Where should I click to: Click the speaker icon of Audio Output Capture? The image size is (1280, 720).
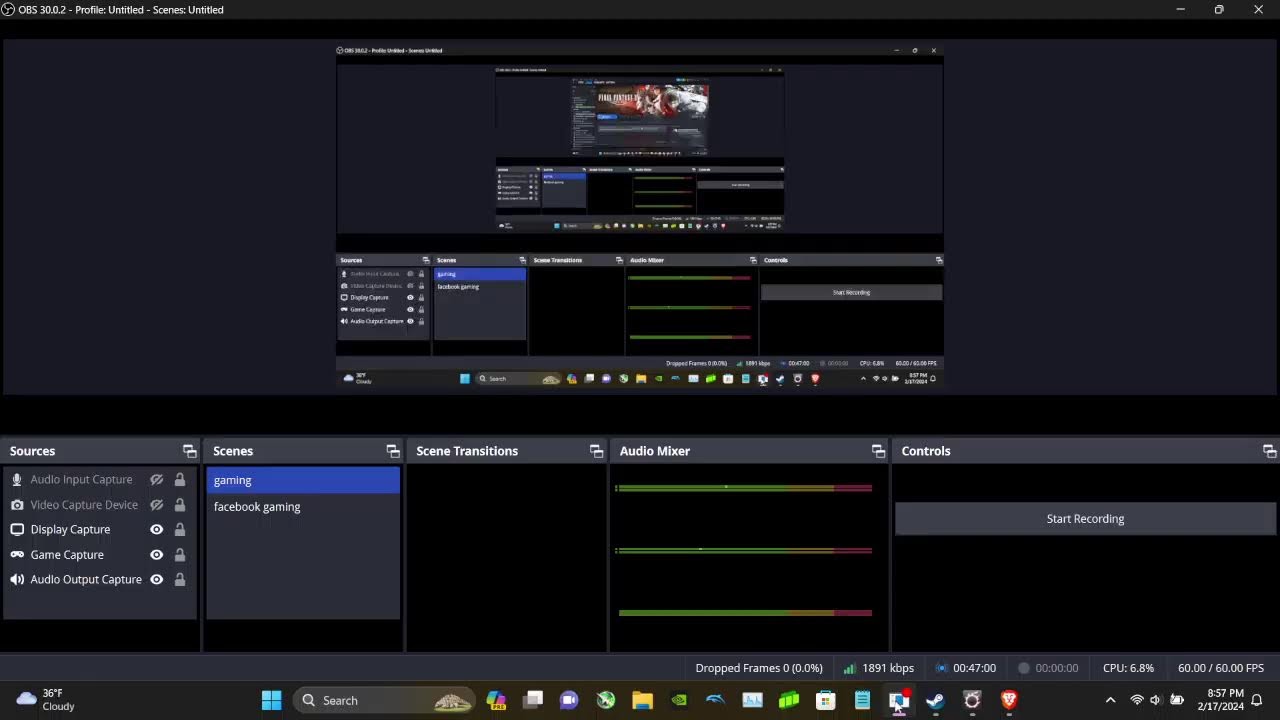pyautogui.click(x=17, y=580)
